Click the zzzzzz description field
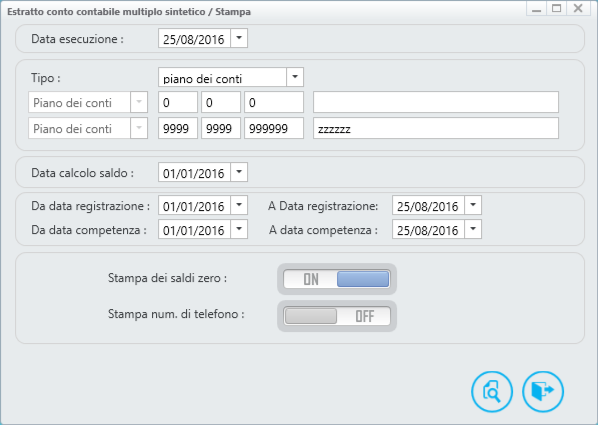Viewport: 598px width, 425px height. 436,128
